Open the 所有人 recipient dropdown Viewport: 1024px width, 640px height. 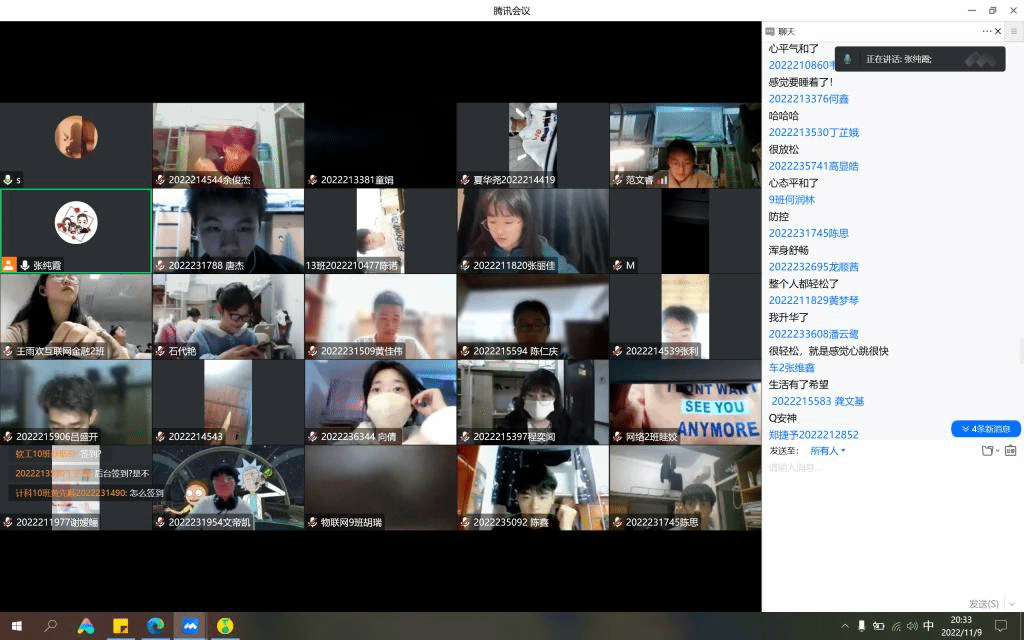pos(827,451)
